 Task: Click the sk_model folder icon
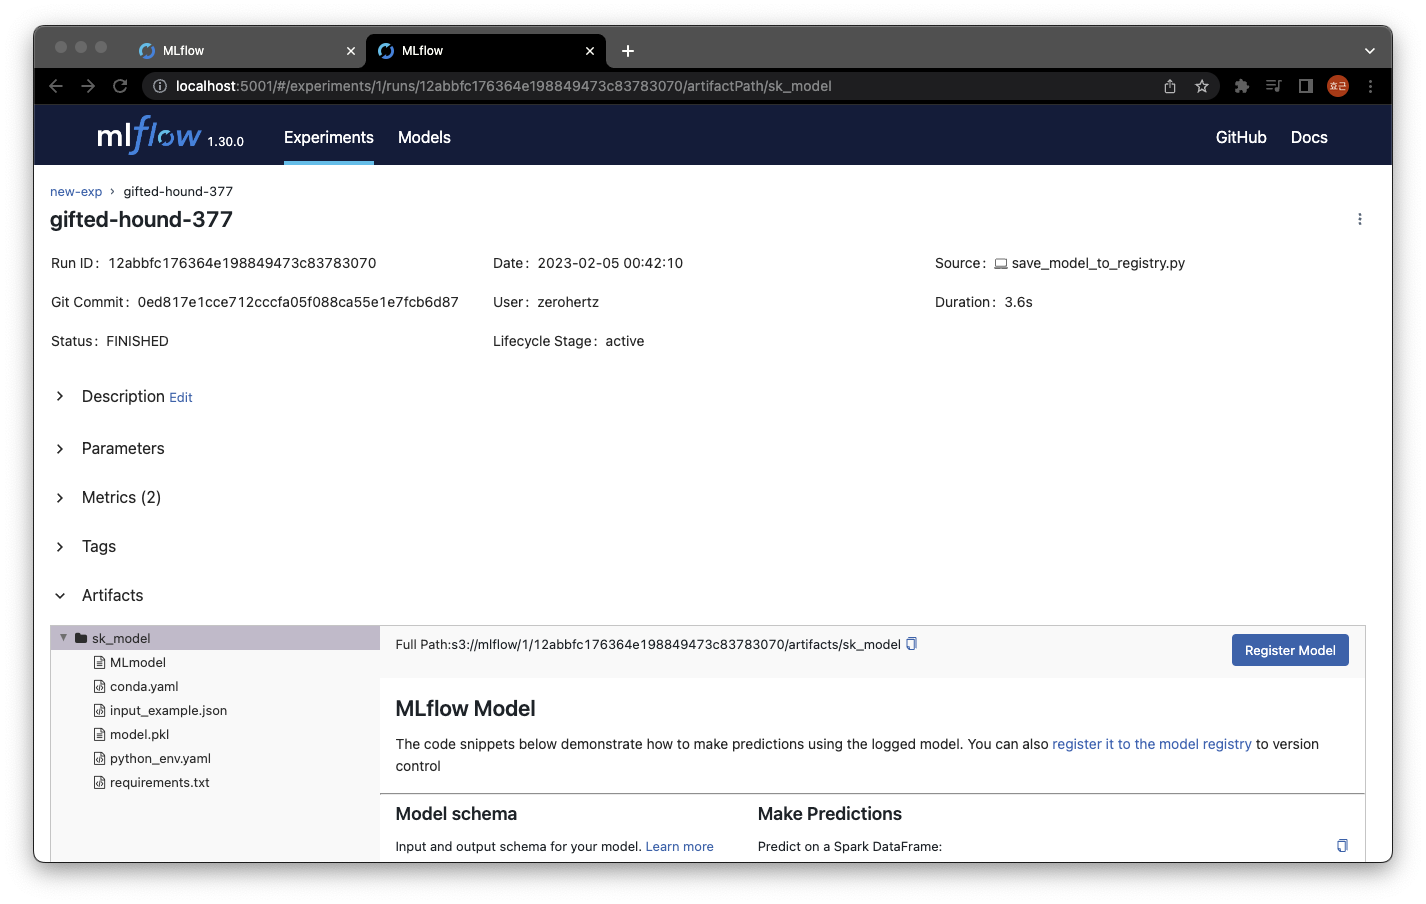point(81,638)
